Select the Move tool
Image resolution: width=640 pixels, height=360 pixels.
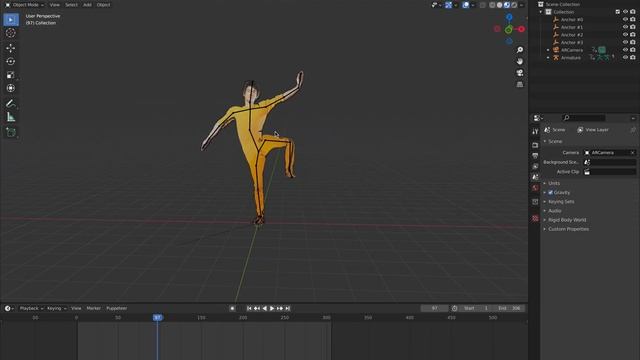click(11, 48)
